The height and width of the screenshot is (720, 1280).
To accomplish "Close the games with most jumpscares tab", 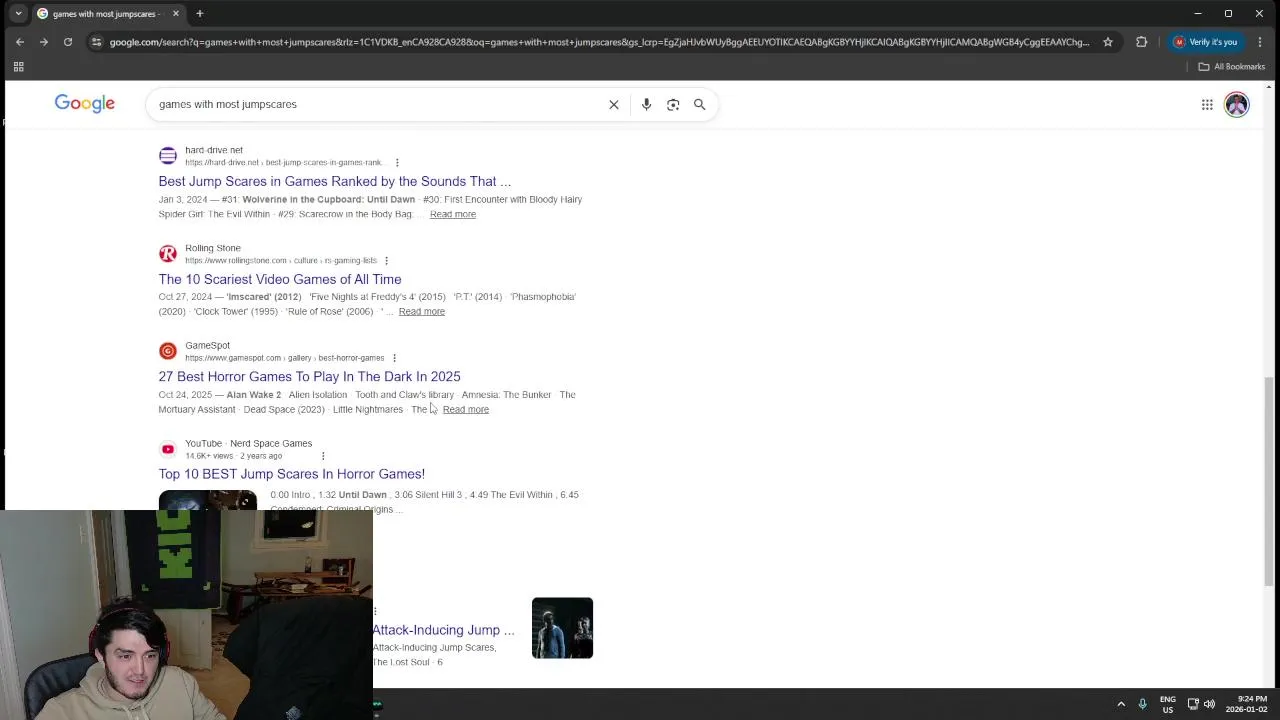I will pyautogui.click(x=176, y=13).
